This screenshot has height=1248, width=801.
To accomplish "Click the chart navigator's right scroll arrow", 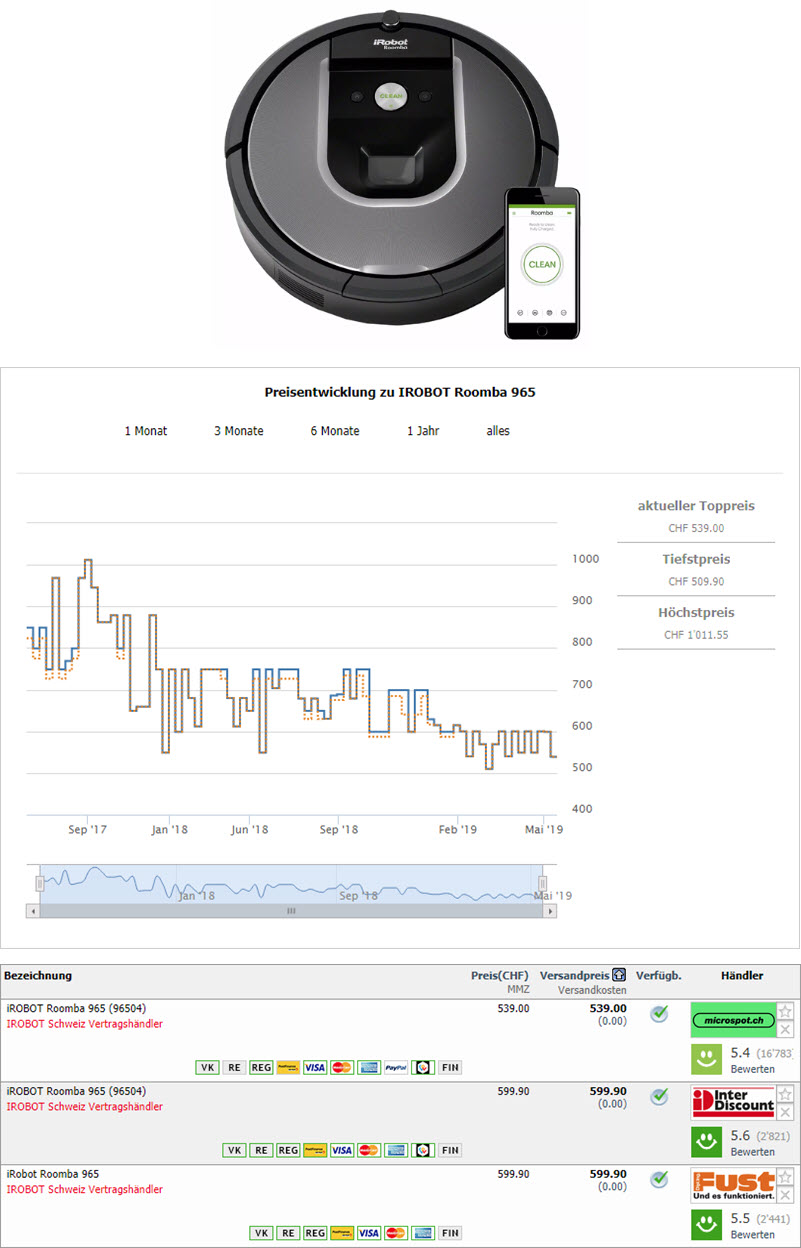I will pos(549,911).
